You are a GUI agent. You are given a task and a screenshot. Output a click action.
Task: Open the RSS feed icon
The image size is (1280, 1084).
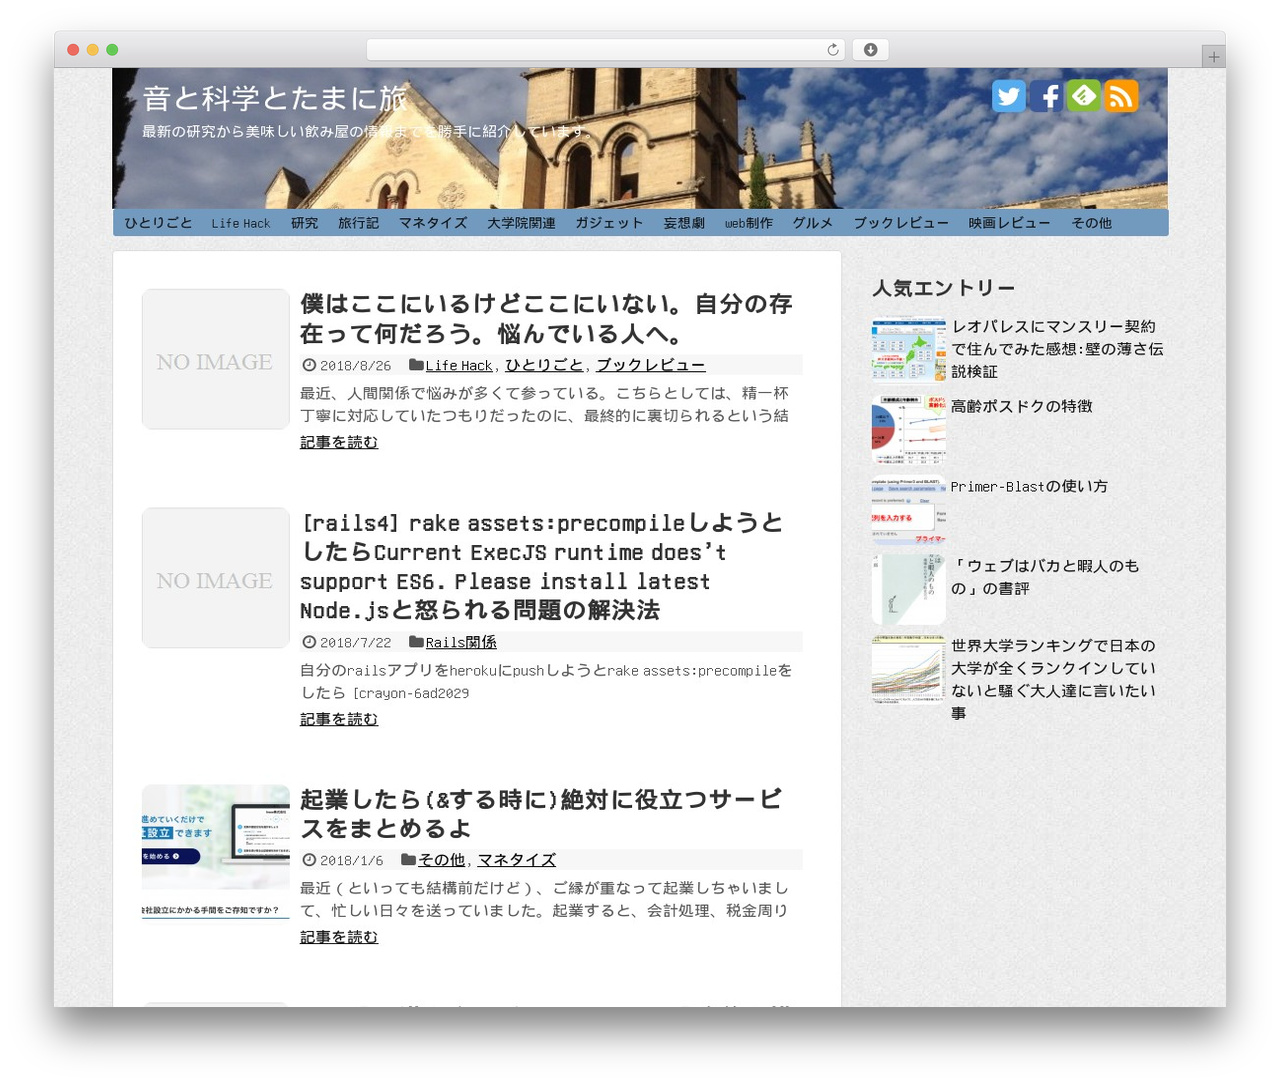click(x=1121, y=96)
